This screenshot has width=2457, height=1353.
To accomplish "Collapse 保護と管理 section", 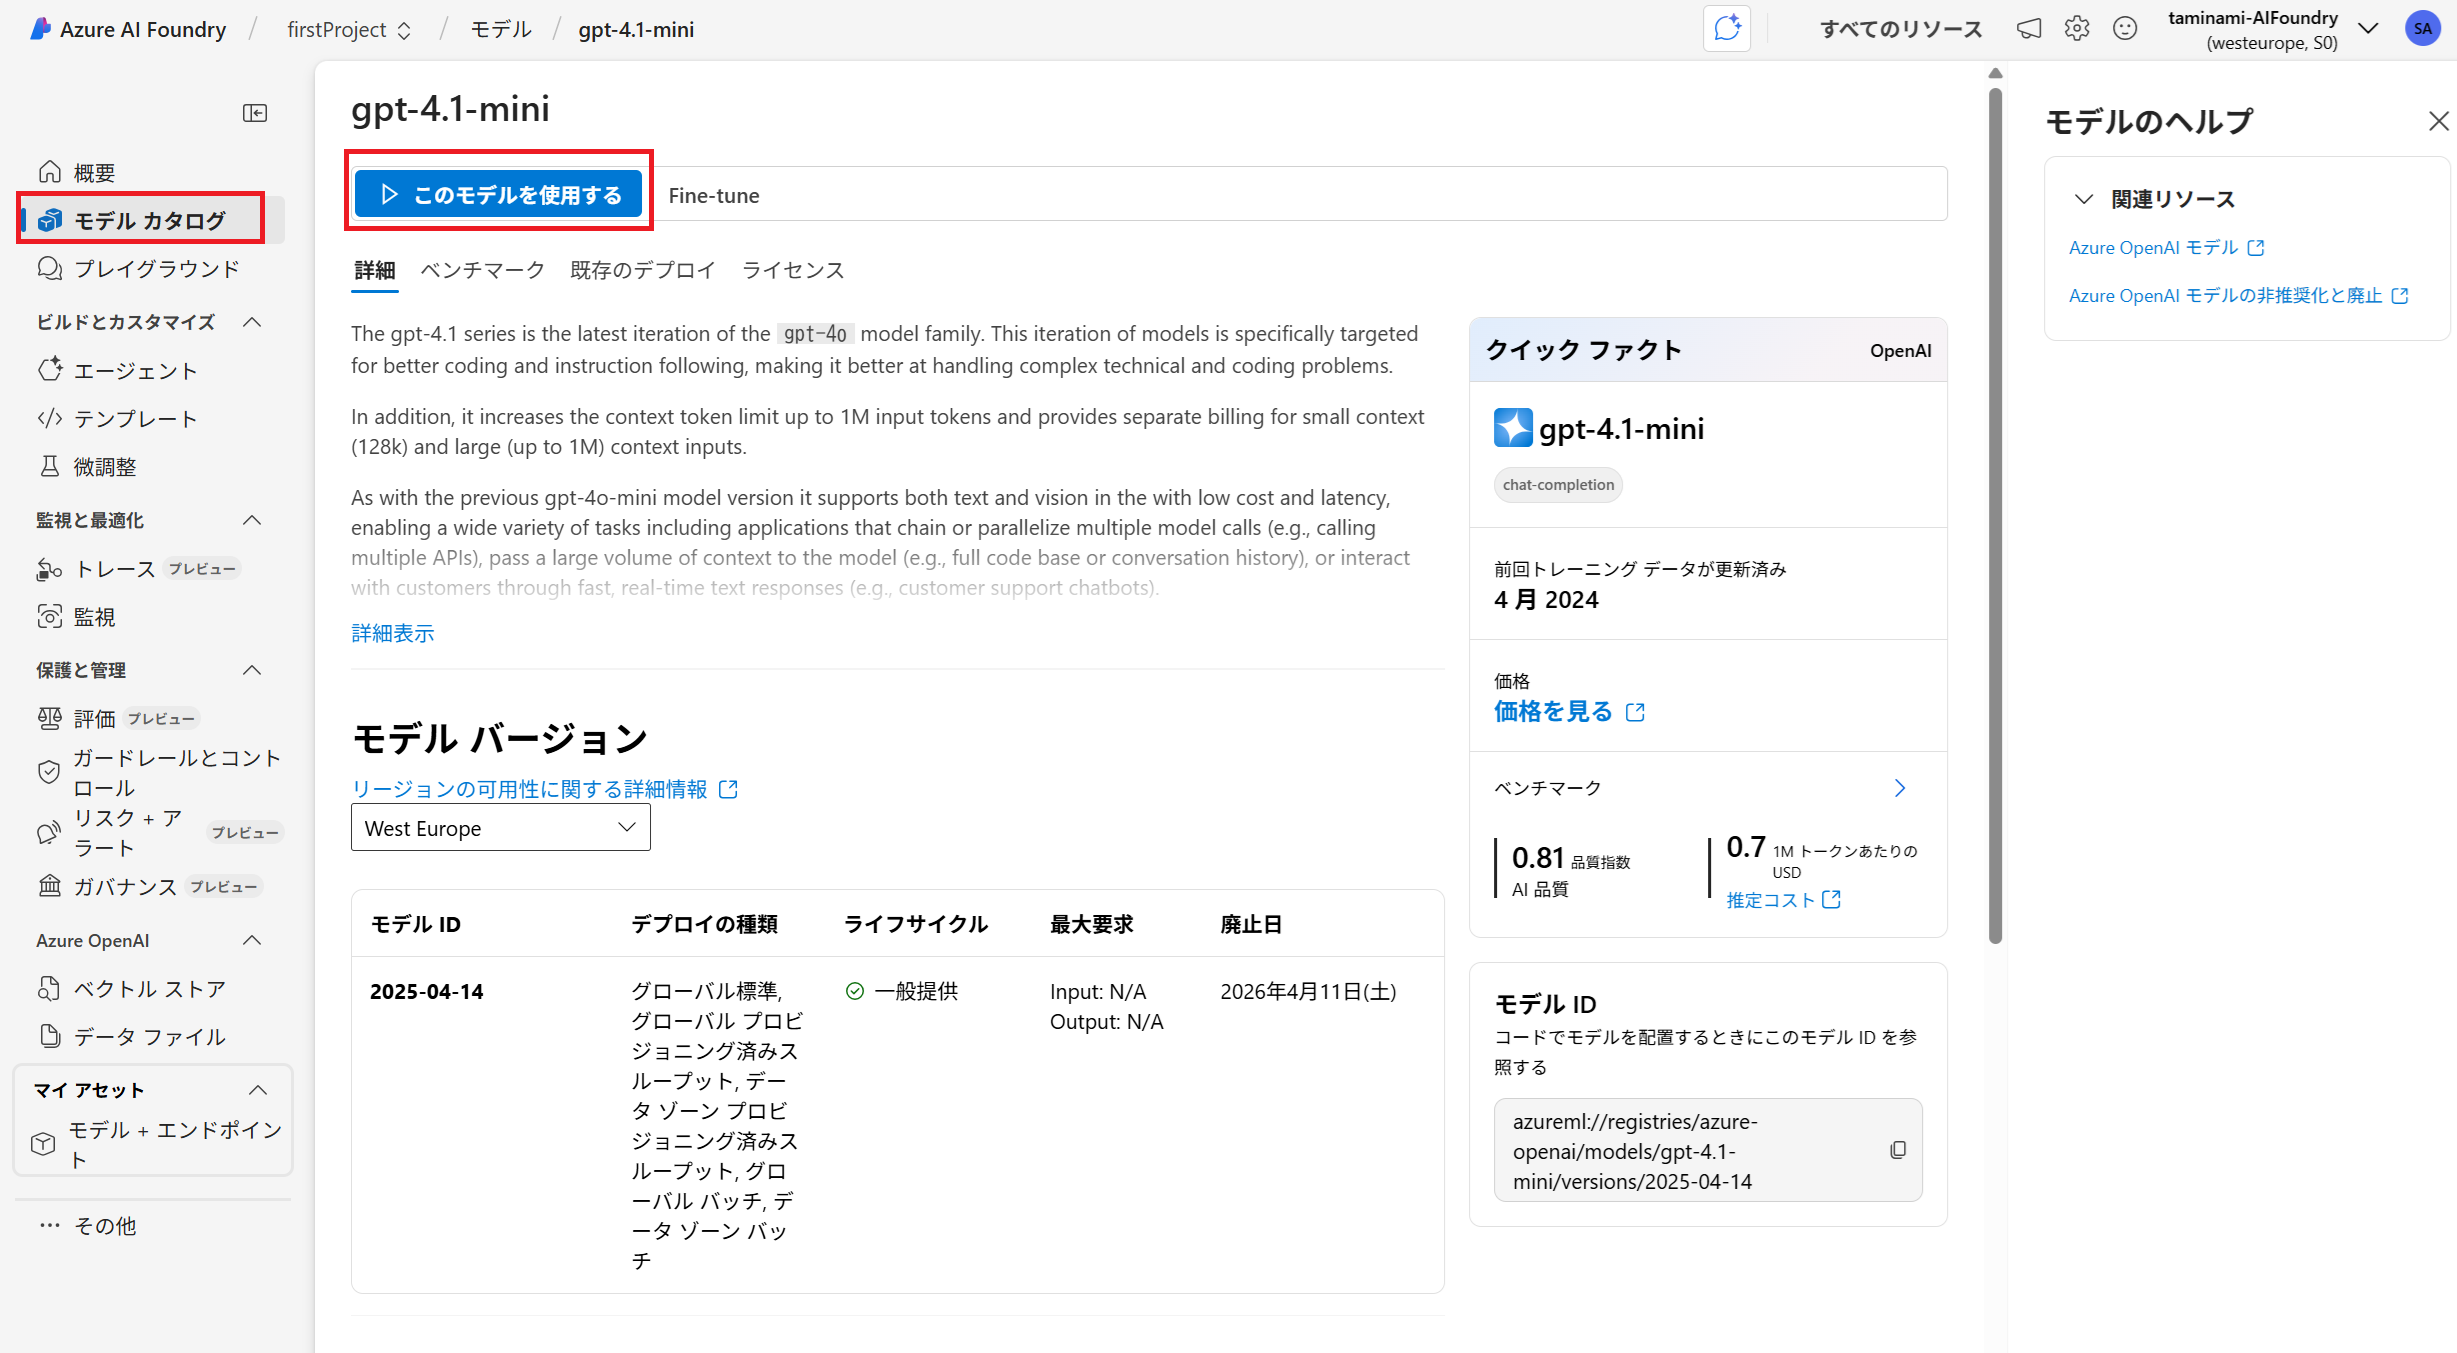I will (252, 670).
